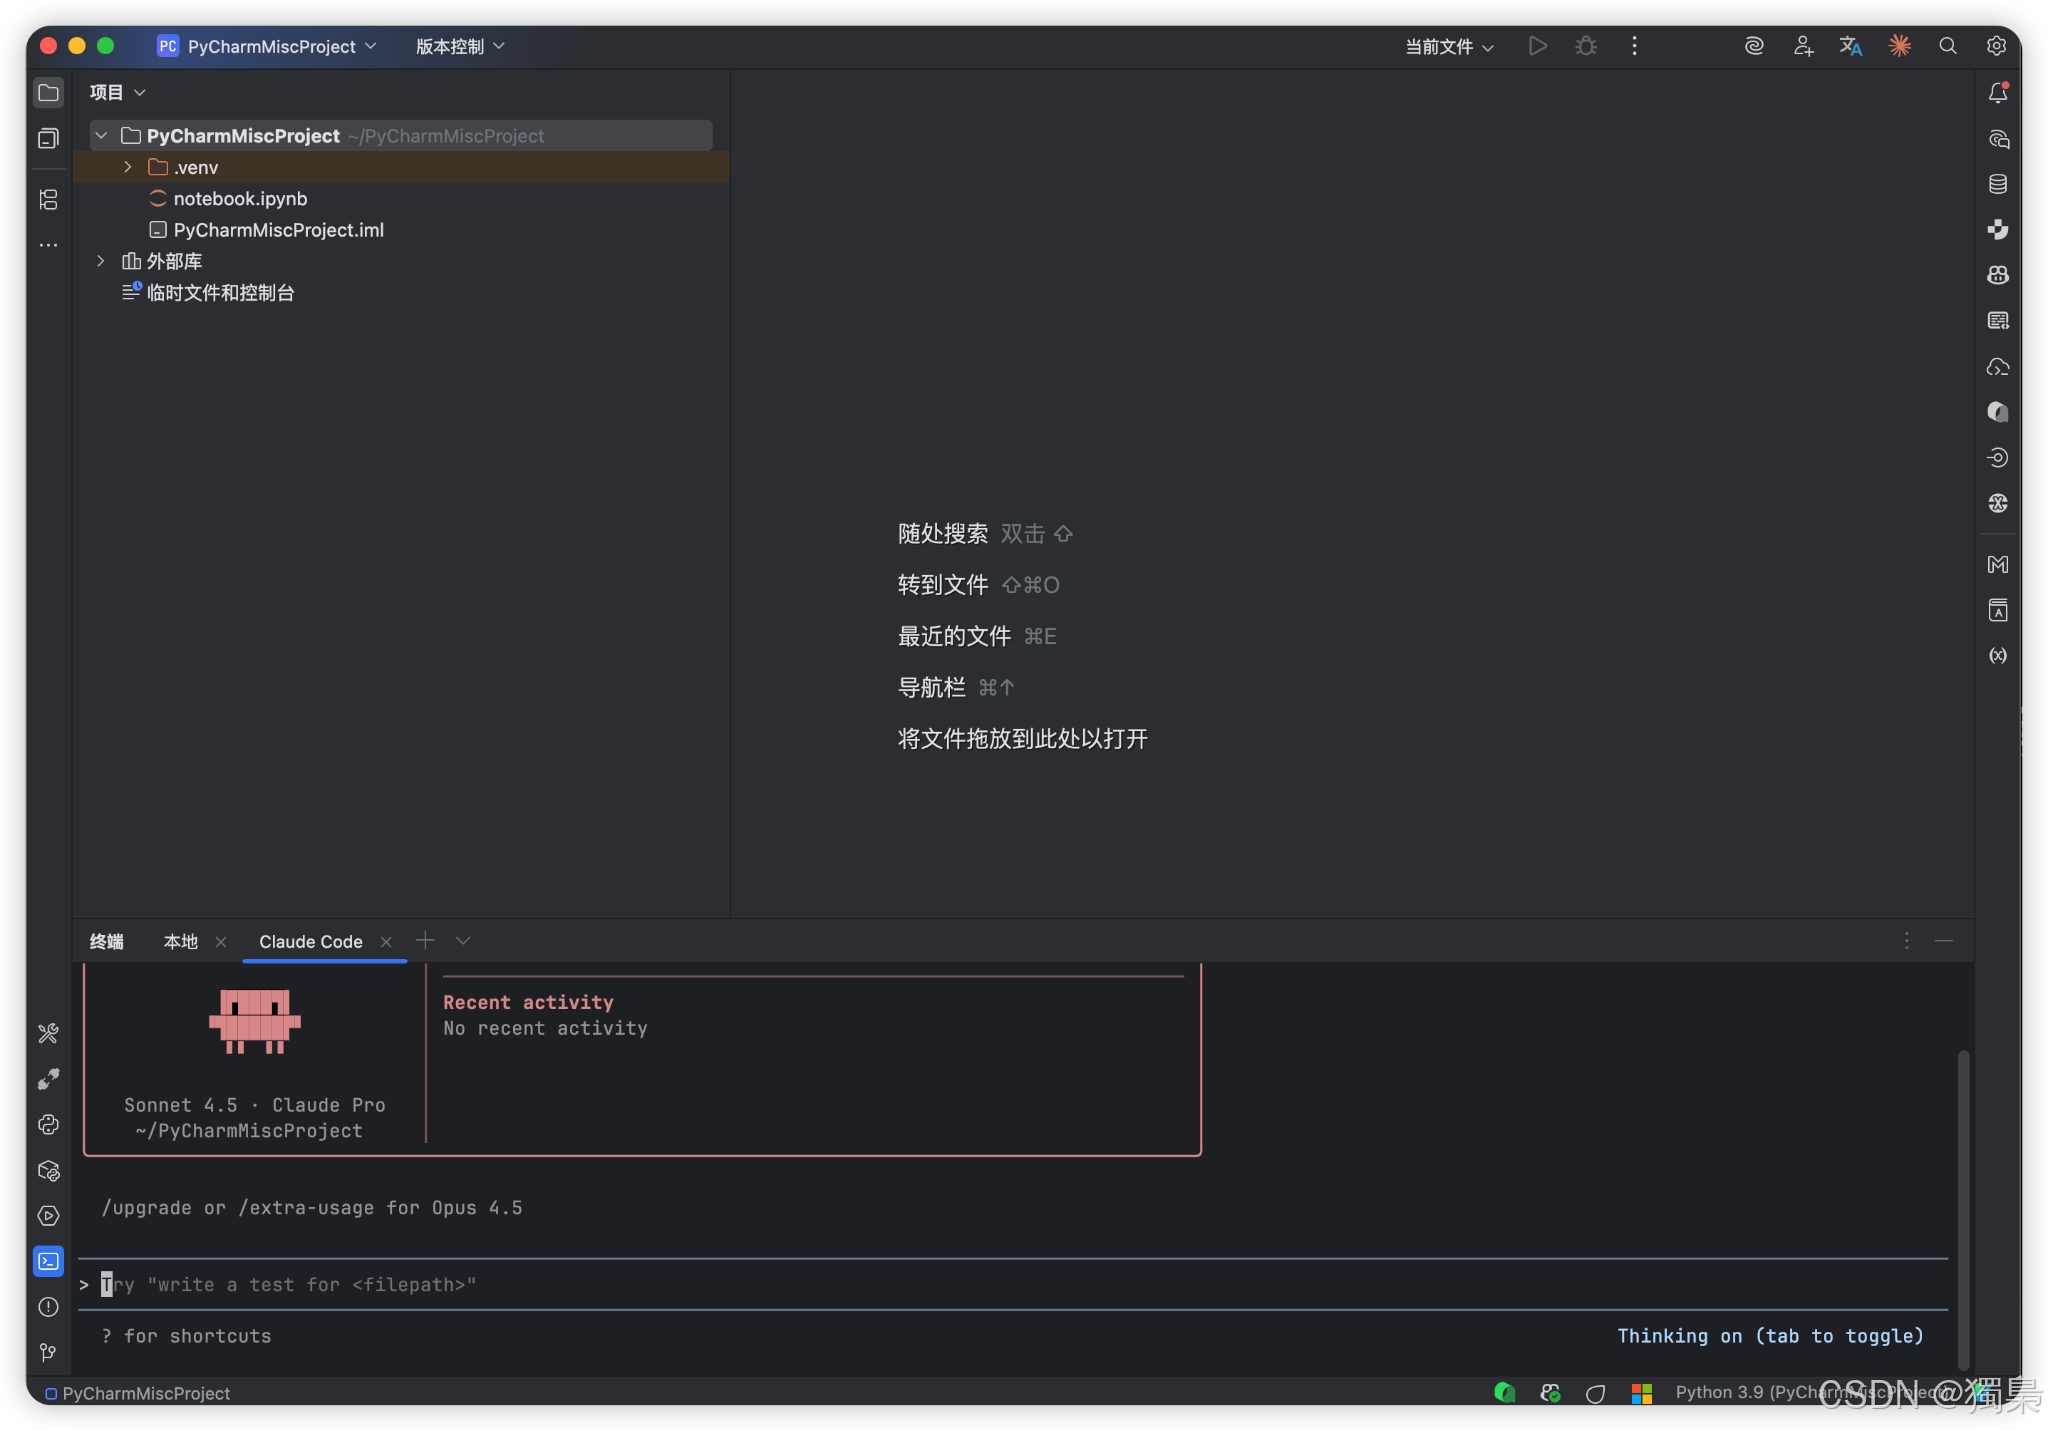Open IDE settings gear icon
The height and width of the screenshot is (1430, 2048).
pyautogui.click(x=1996, y=46)
